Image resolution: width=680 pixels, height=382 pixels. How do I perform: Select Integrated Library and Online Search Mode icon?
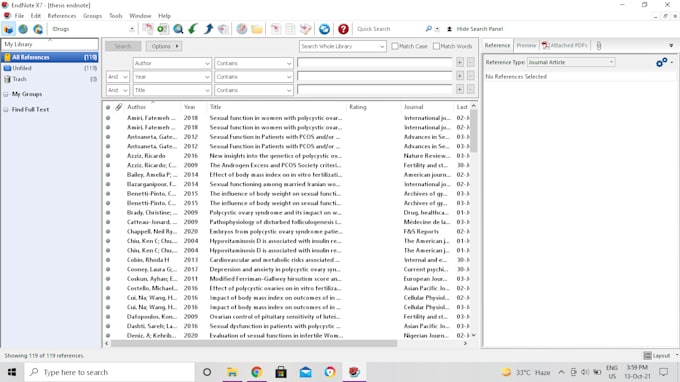point(38,29)
